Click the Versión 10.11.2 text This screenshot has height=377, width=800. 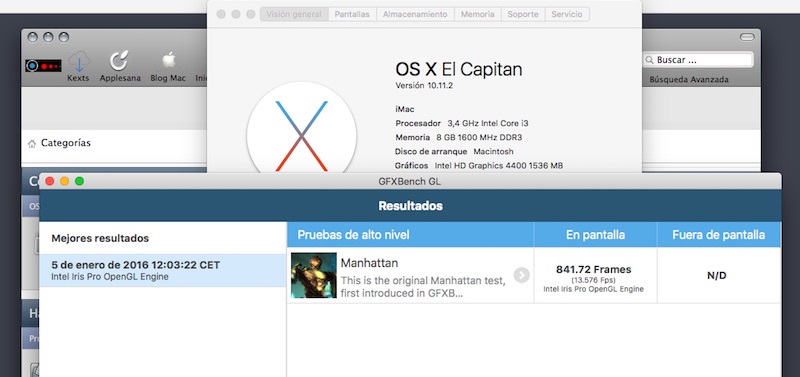[x=424, y=86]
